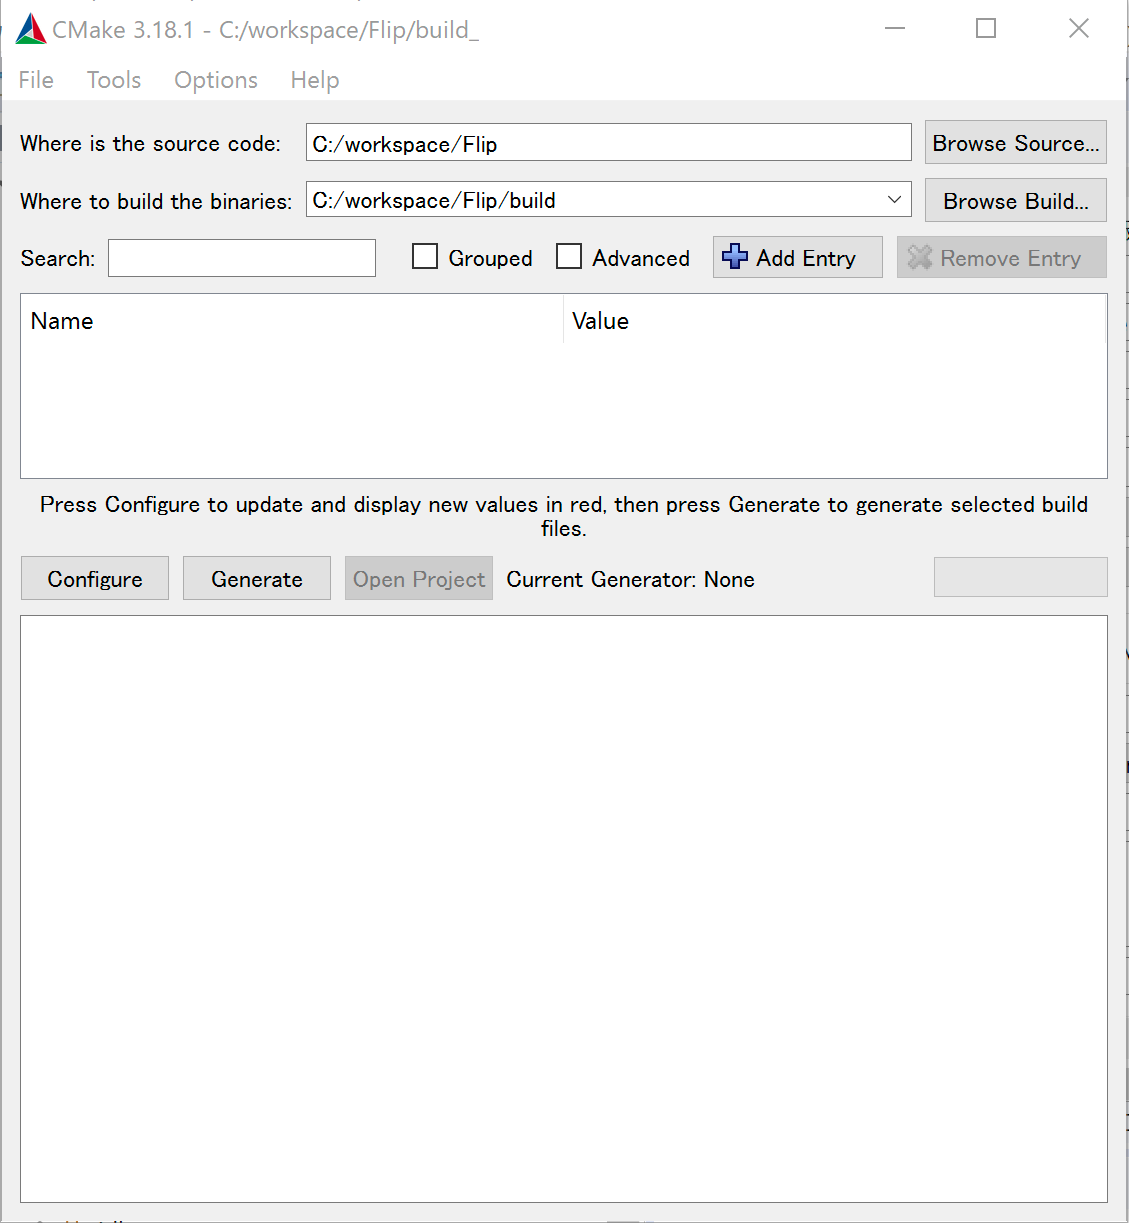1129x1223 pixels.
Task: Open the Help menu
Action: coord(315,80)
